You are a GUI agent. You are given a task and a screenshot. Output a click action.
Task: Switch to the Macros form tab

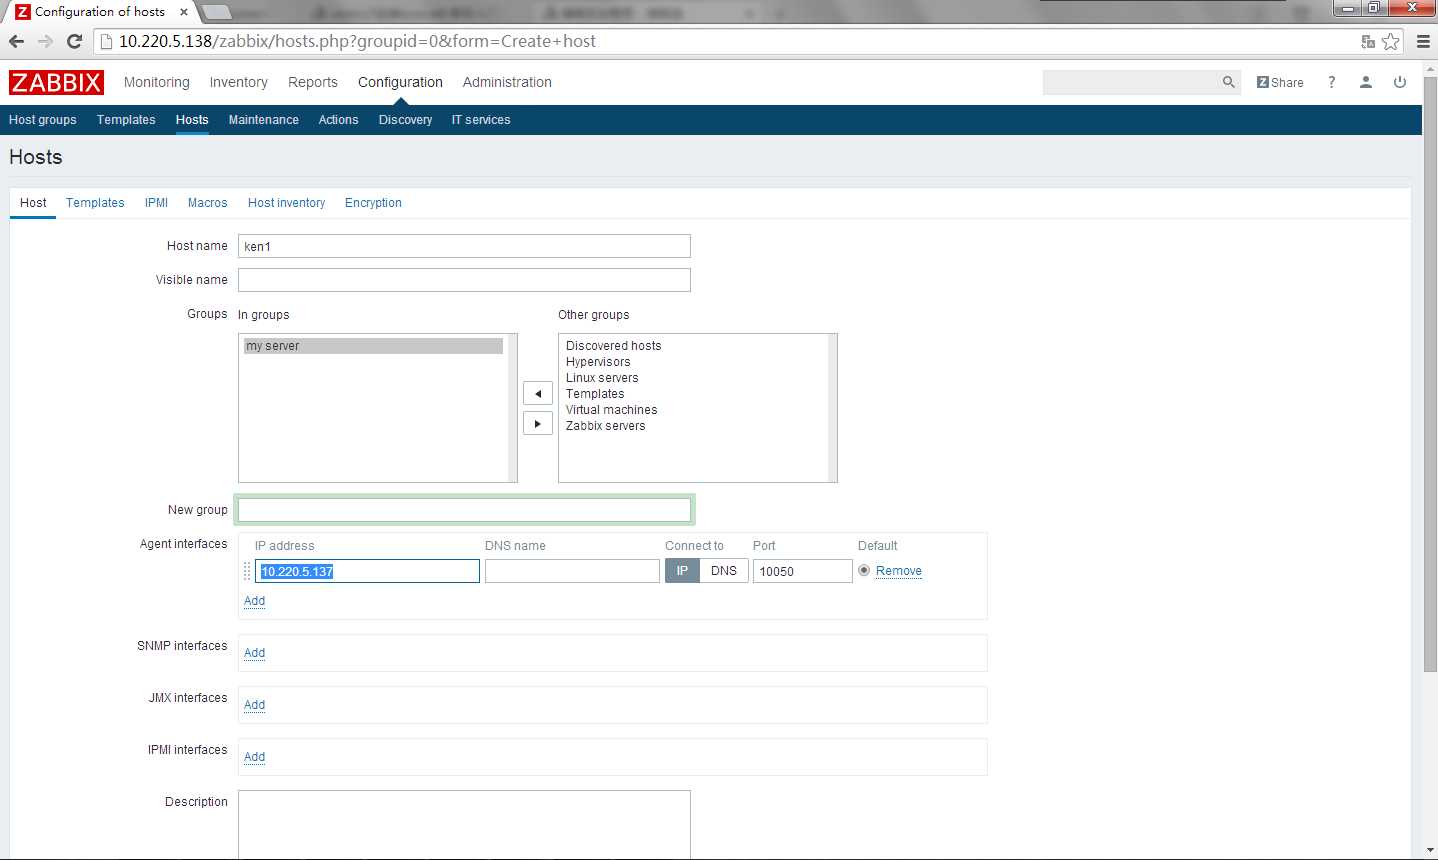pyautogui.click(x=207, y=202)
